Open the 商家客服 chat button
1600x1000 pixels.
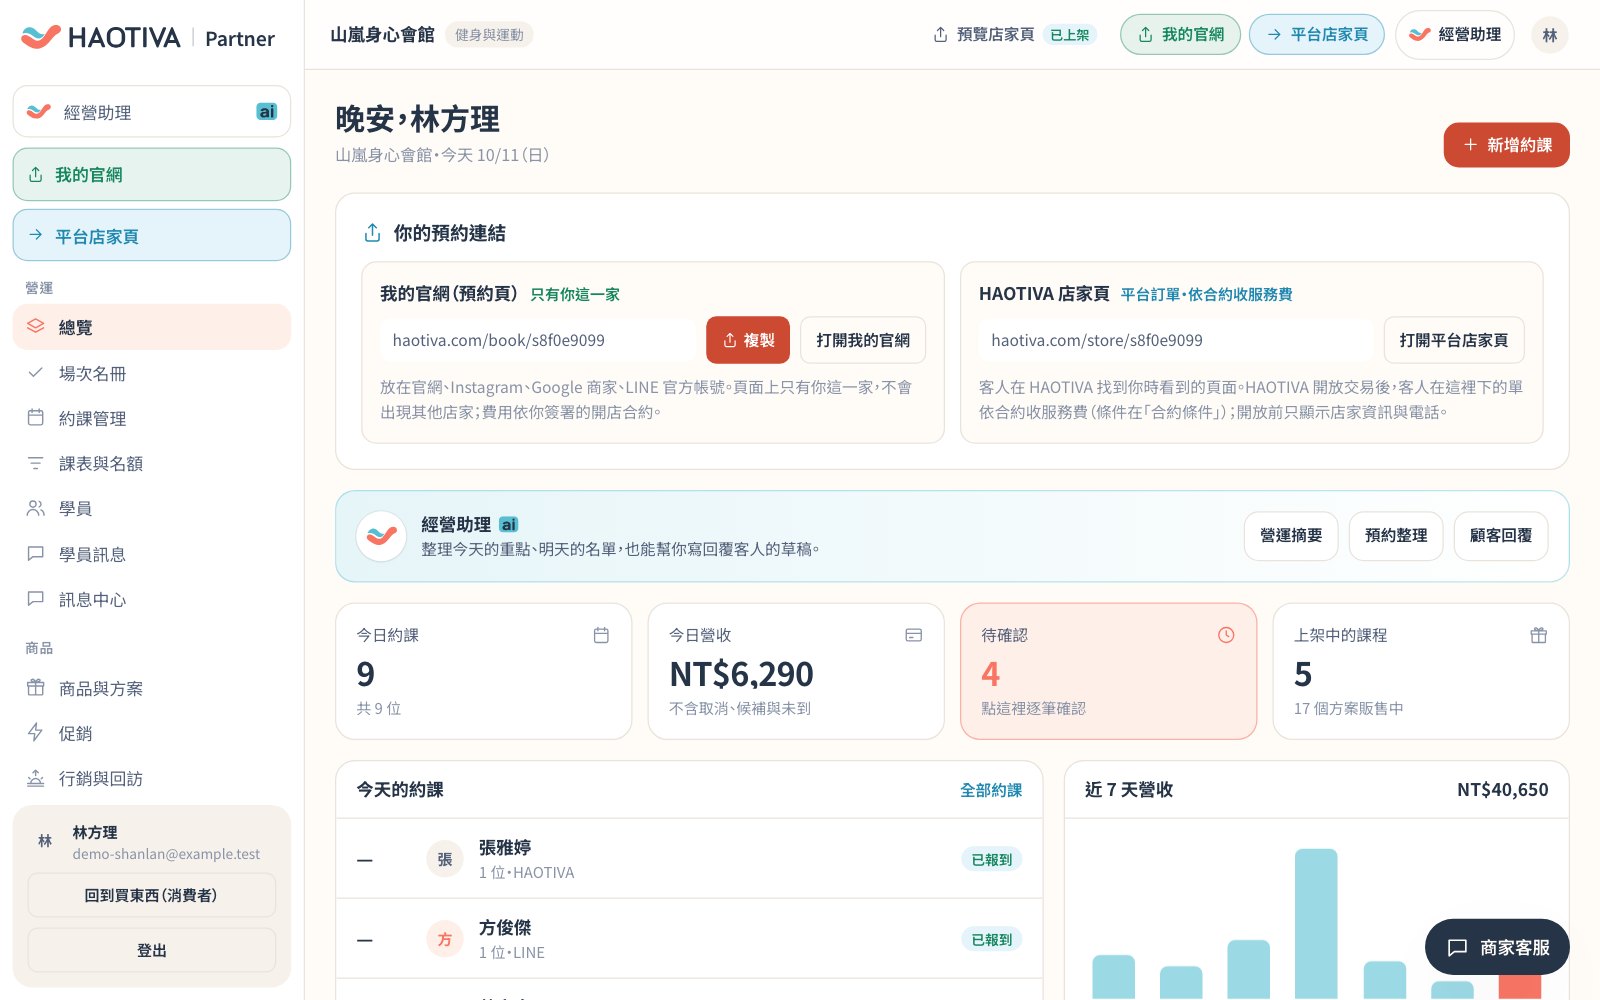point(1497,947)
